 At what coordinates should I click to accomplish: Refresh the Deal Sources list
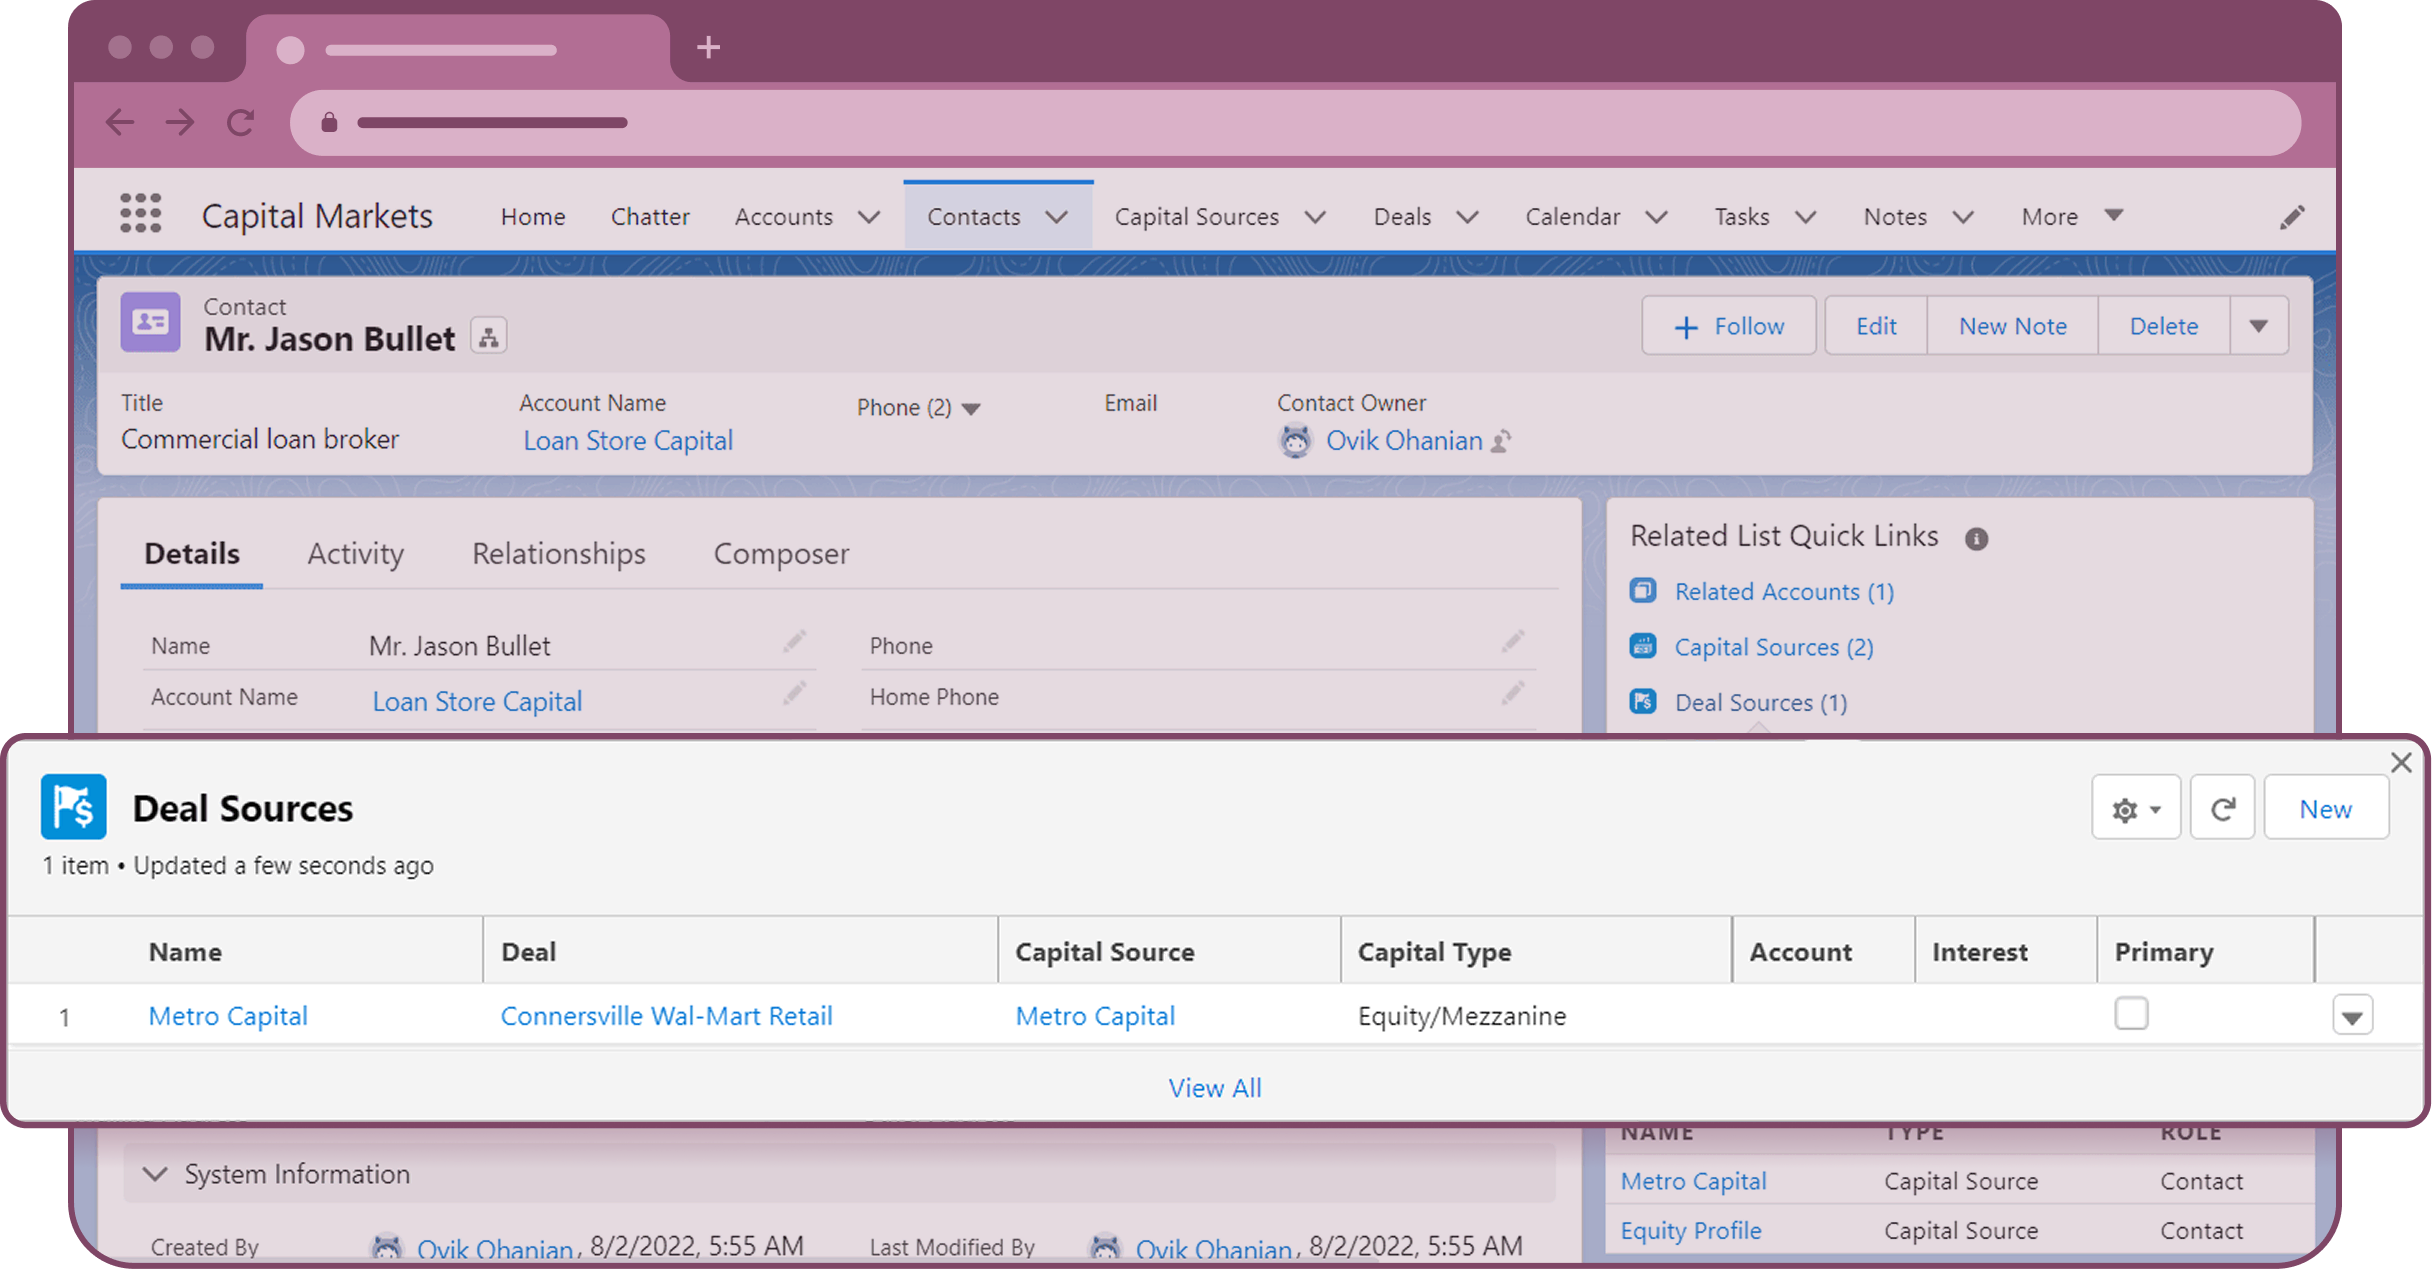point(2222,808)
